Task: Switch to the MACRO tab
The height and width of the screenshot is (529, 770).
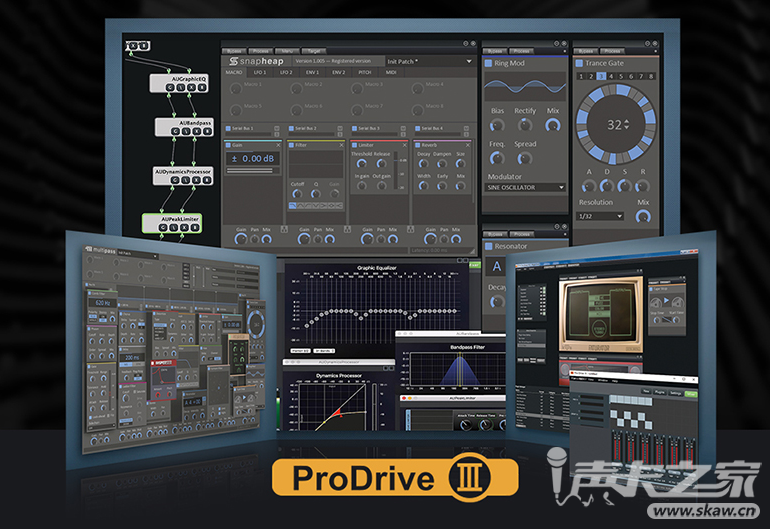Action: 234,72
